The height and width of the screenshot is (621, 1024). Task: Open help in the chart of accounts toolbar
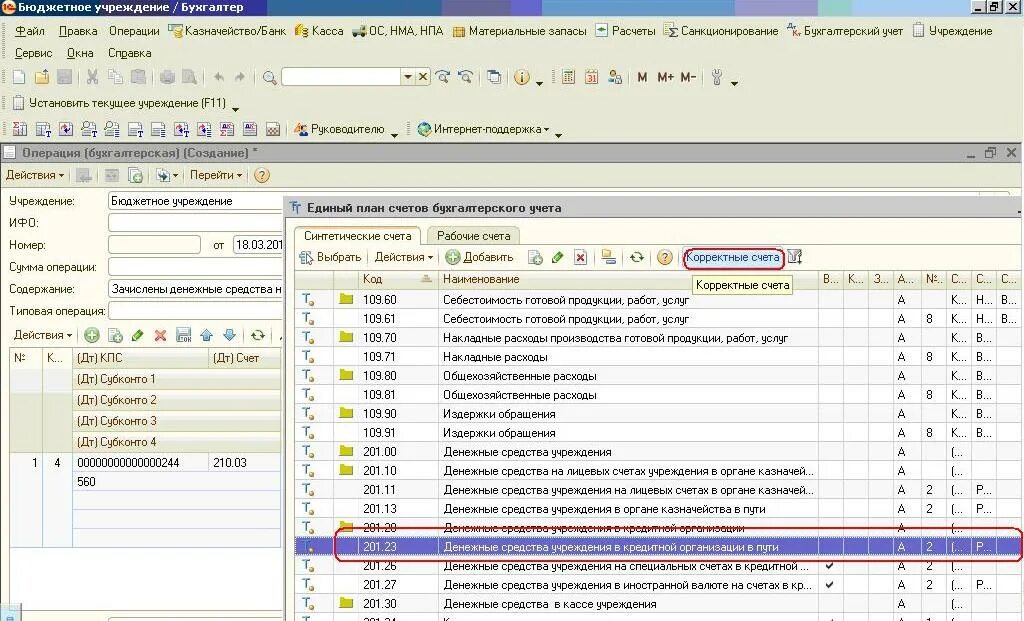click(665, 257)
